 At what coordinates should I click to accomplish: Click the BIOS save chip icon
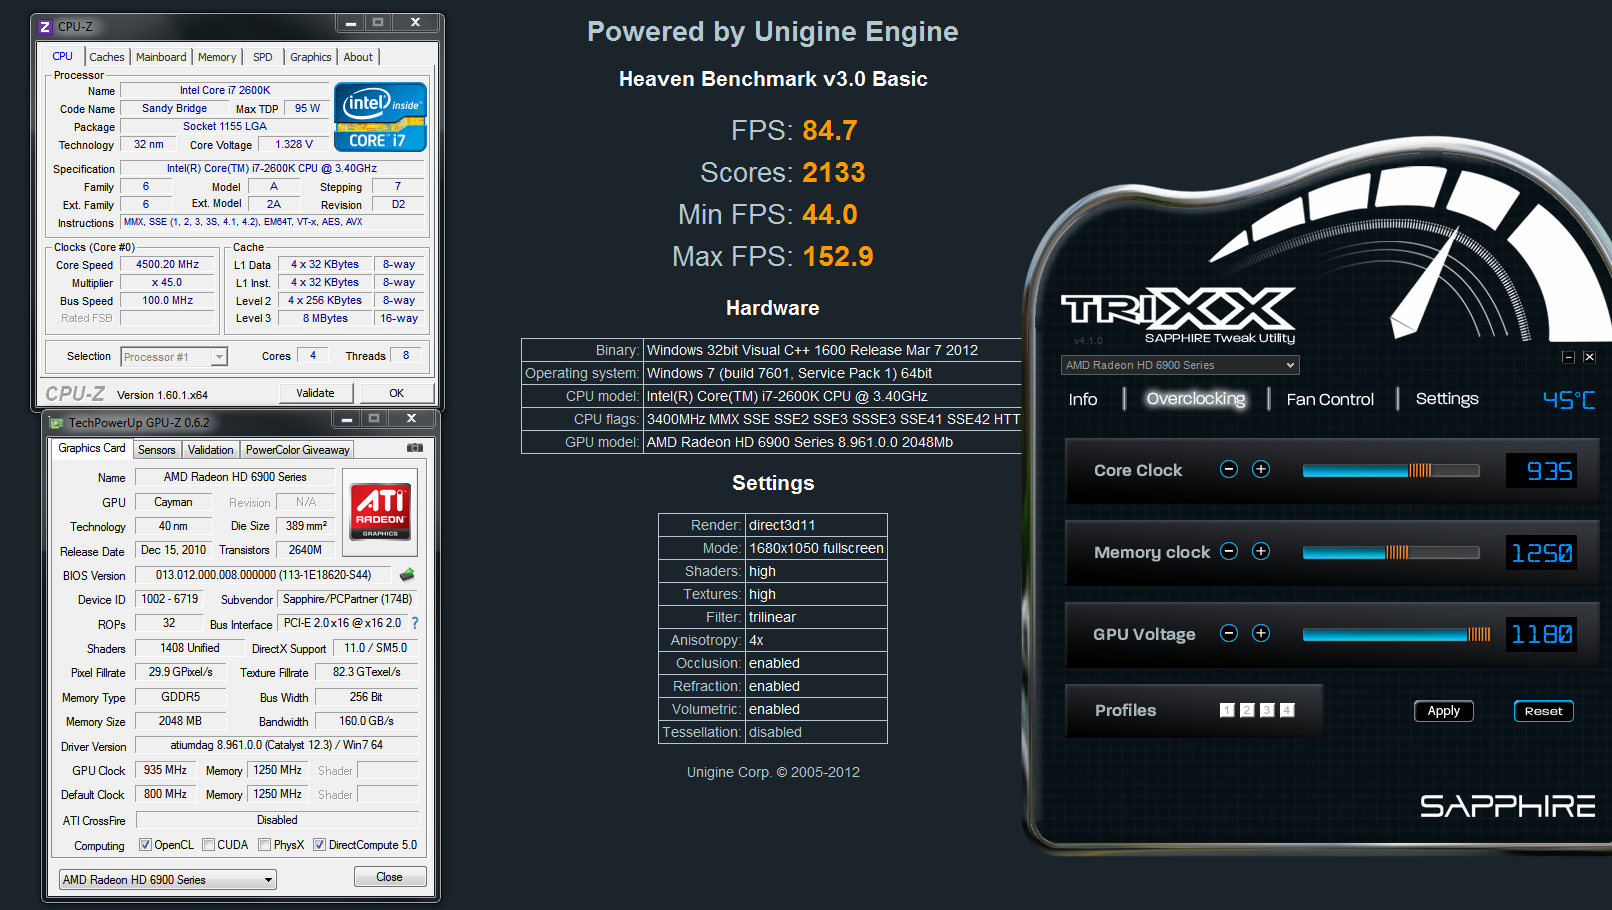pos(407,575)
